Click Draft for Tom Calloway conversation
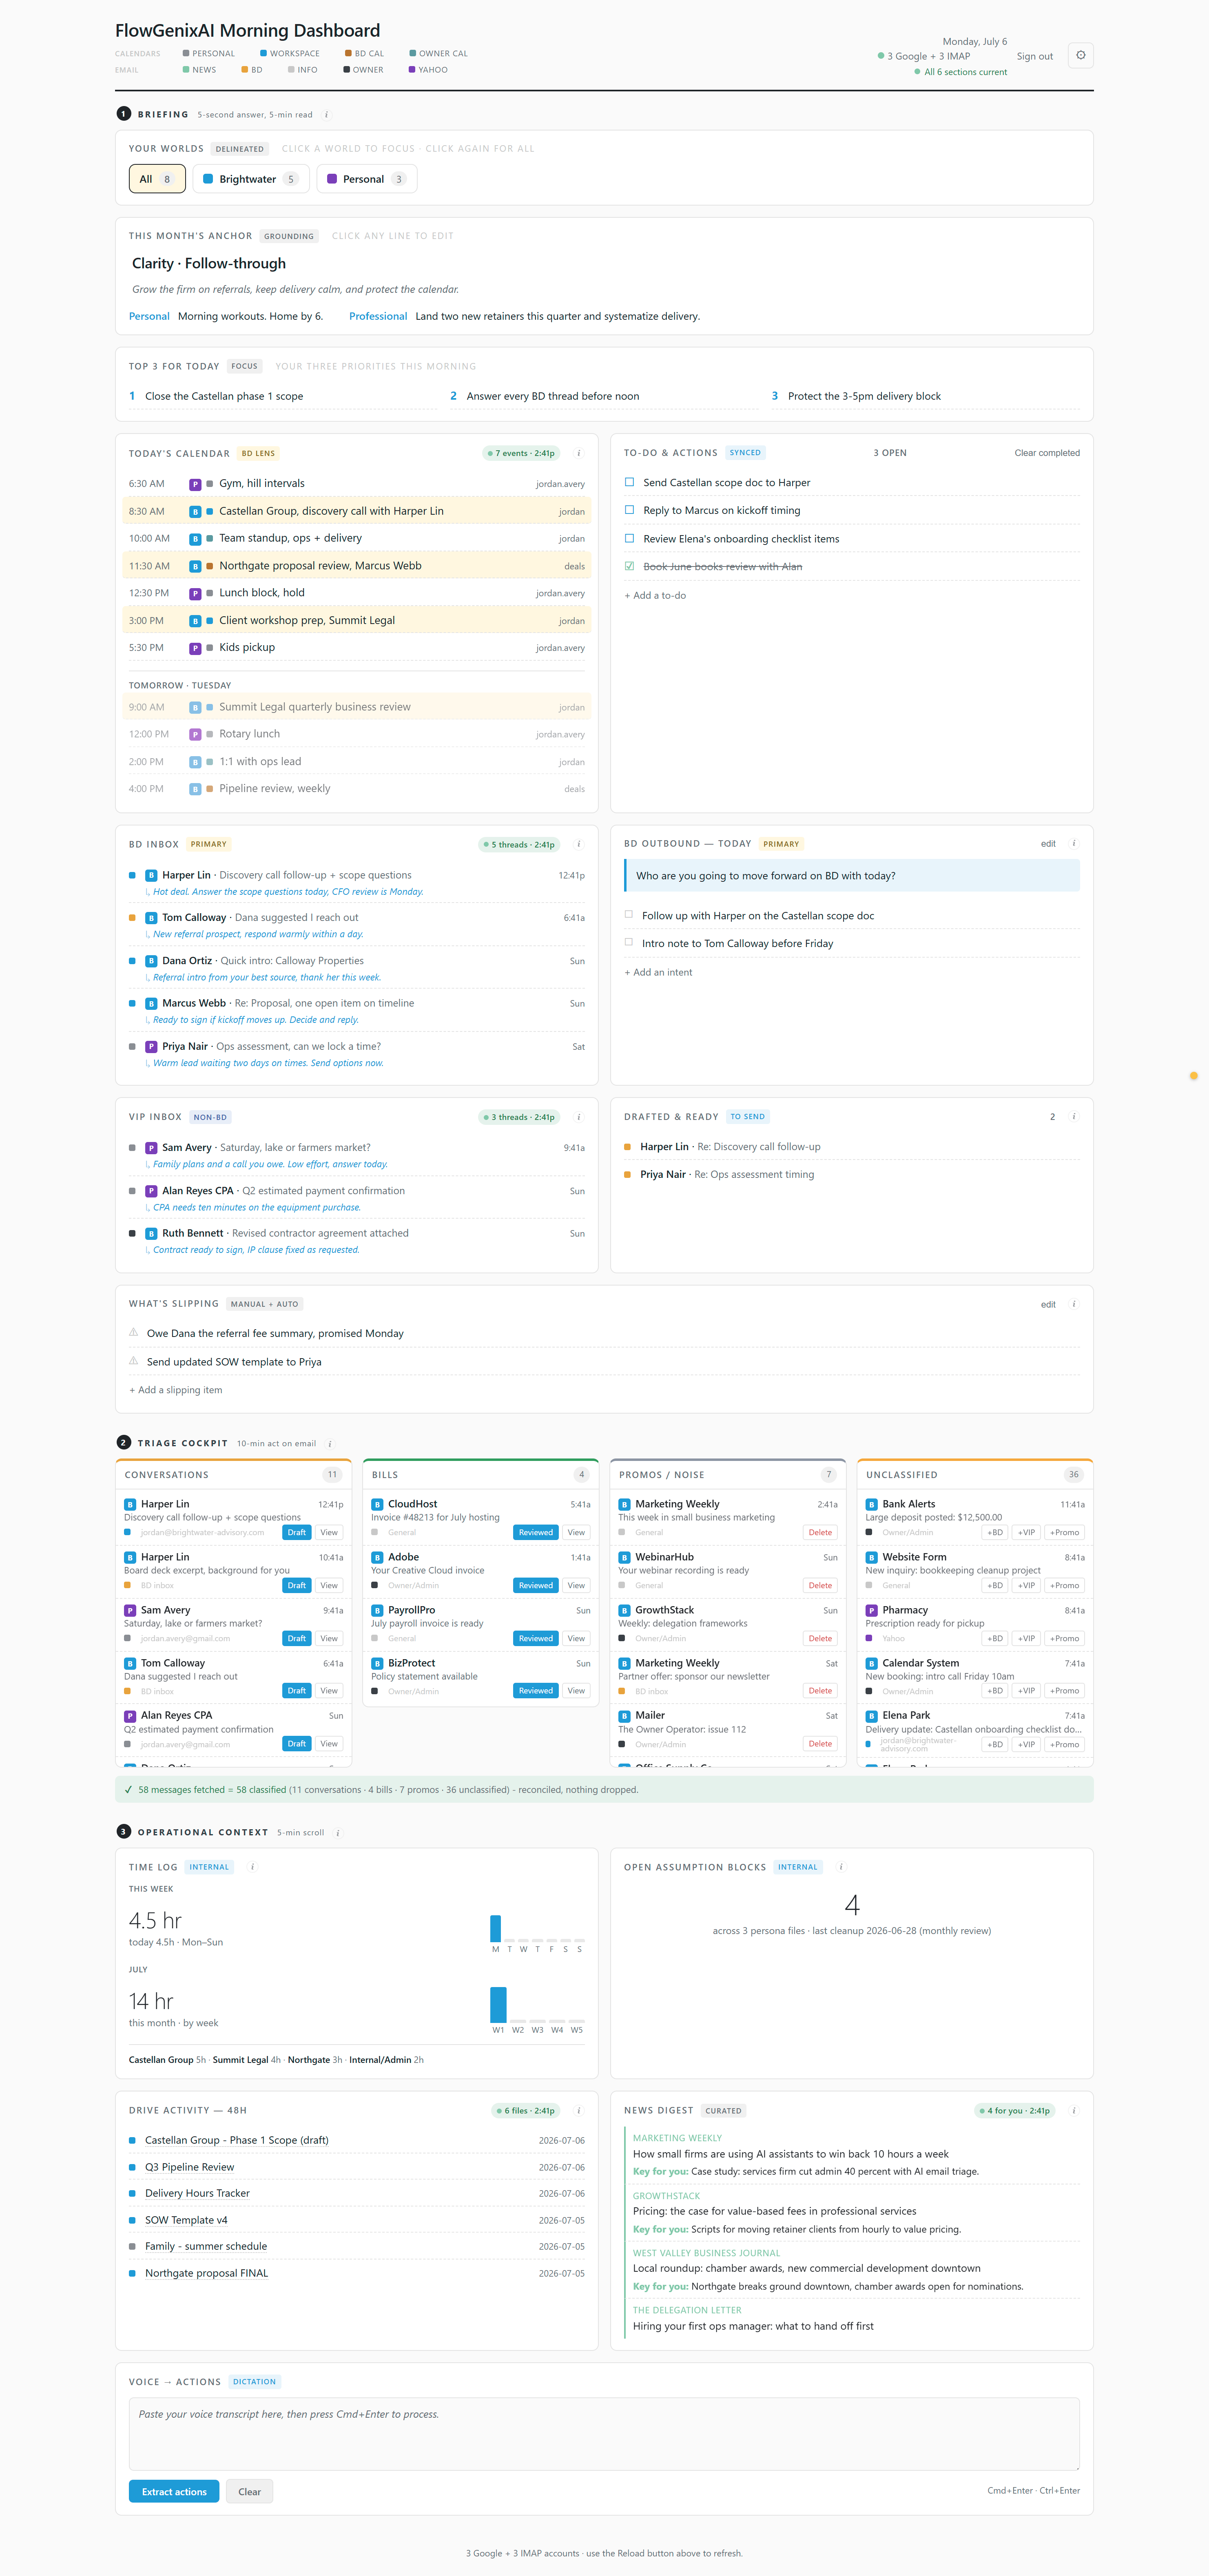This screenshot has height=2576, width=1209. coord(297,1691)
